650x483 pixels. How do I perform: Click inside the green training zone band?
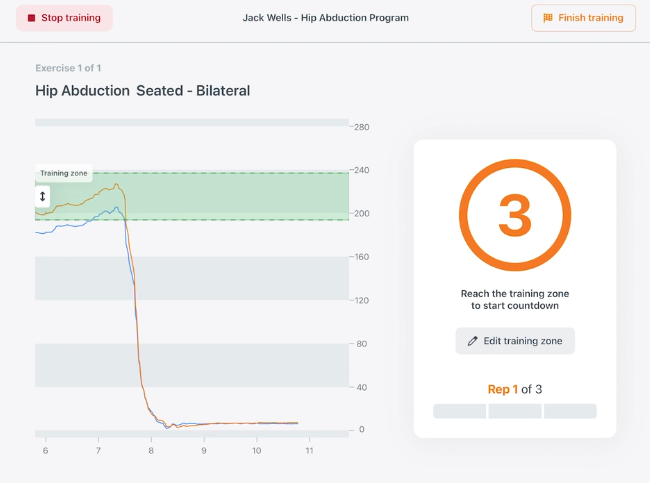(x=240, y=196)
